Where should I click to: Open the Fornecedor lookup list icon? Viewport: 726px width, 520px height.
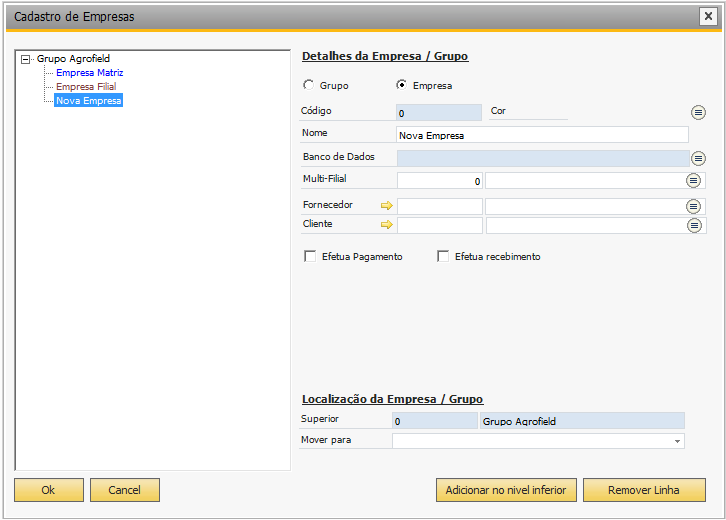(693, 206)
